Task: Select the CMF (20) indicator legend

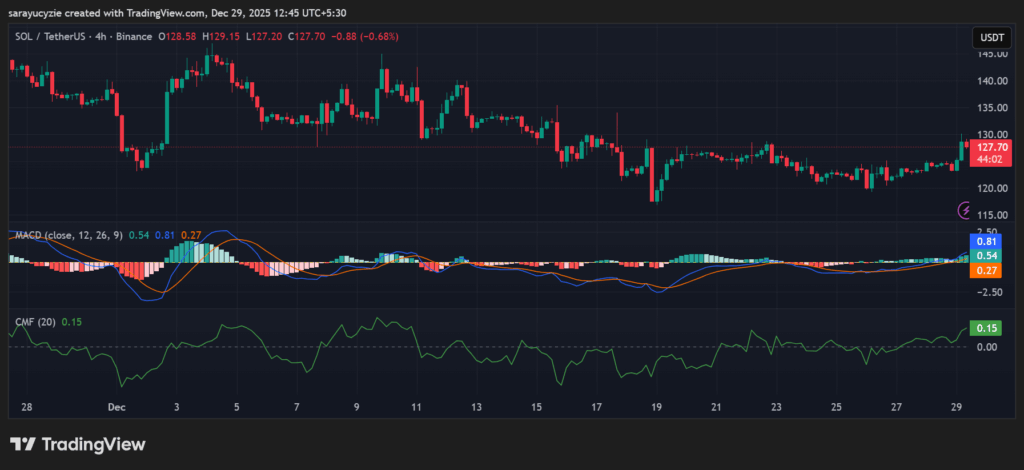Action: tap(35, 321)
